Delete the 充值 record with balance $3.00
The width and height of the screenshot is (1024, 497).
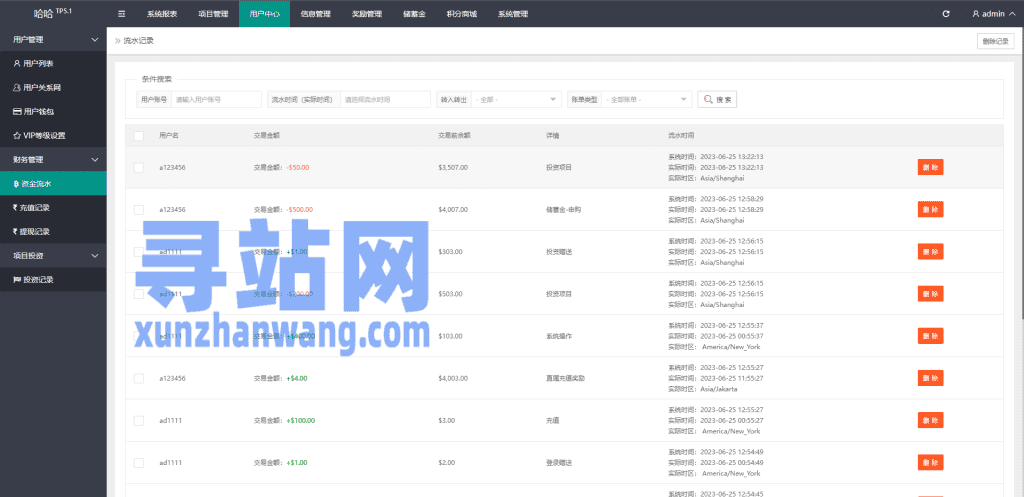point(930,421)
